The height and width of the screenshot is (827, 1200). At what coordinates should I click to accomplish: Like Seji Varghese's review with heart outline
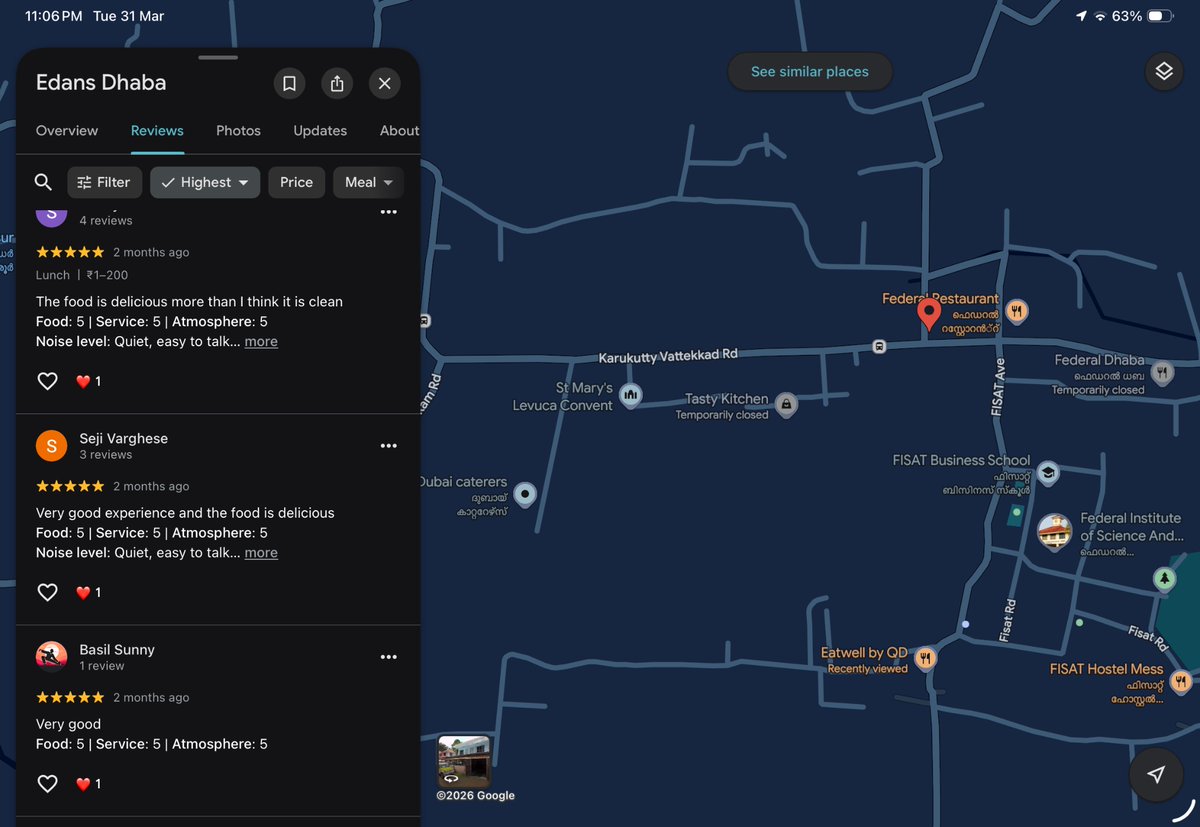pyautogui.click(x=47, y=592)
